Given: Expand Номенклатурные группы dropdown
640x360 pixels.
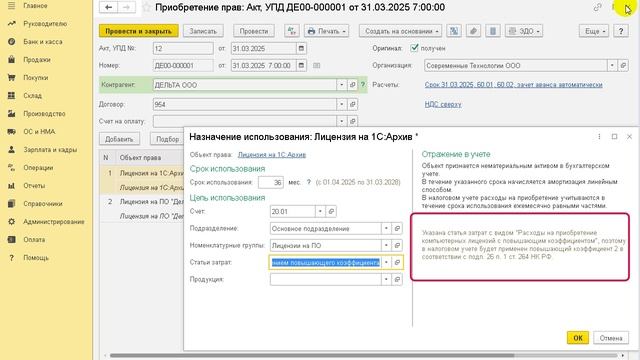Looking at the screenshot, I should [386, 245].
